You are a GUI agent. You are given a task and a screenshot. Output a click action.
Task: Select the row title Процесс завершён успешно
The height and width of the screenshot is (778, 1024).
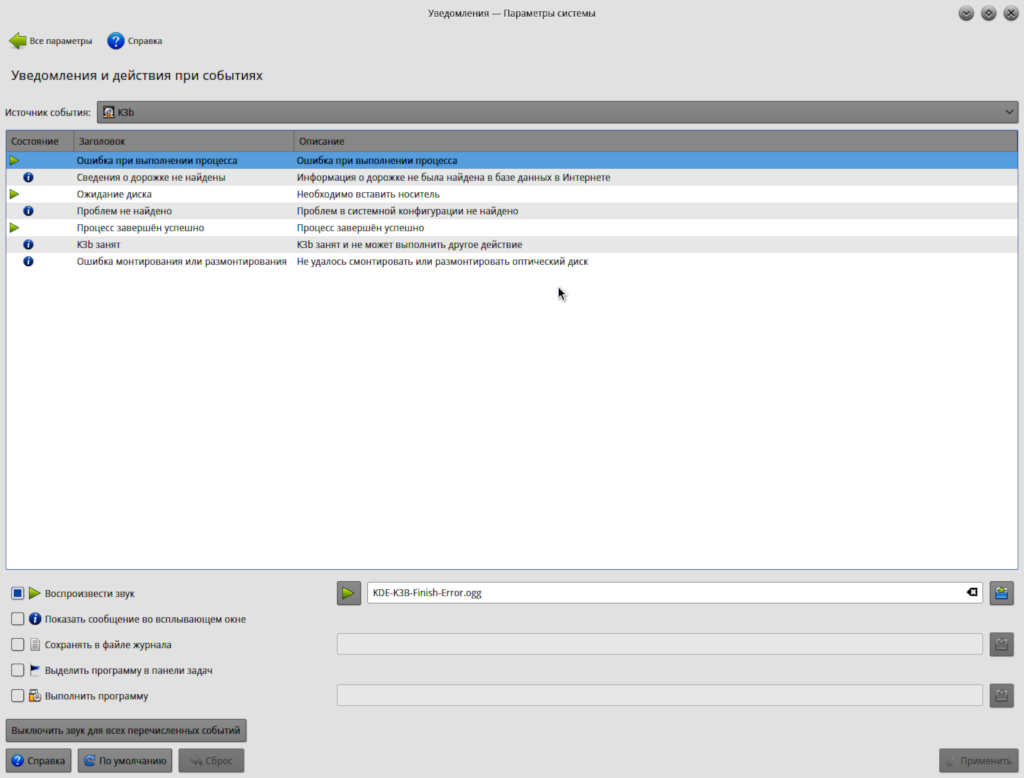tap(140, 228)
